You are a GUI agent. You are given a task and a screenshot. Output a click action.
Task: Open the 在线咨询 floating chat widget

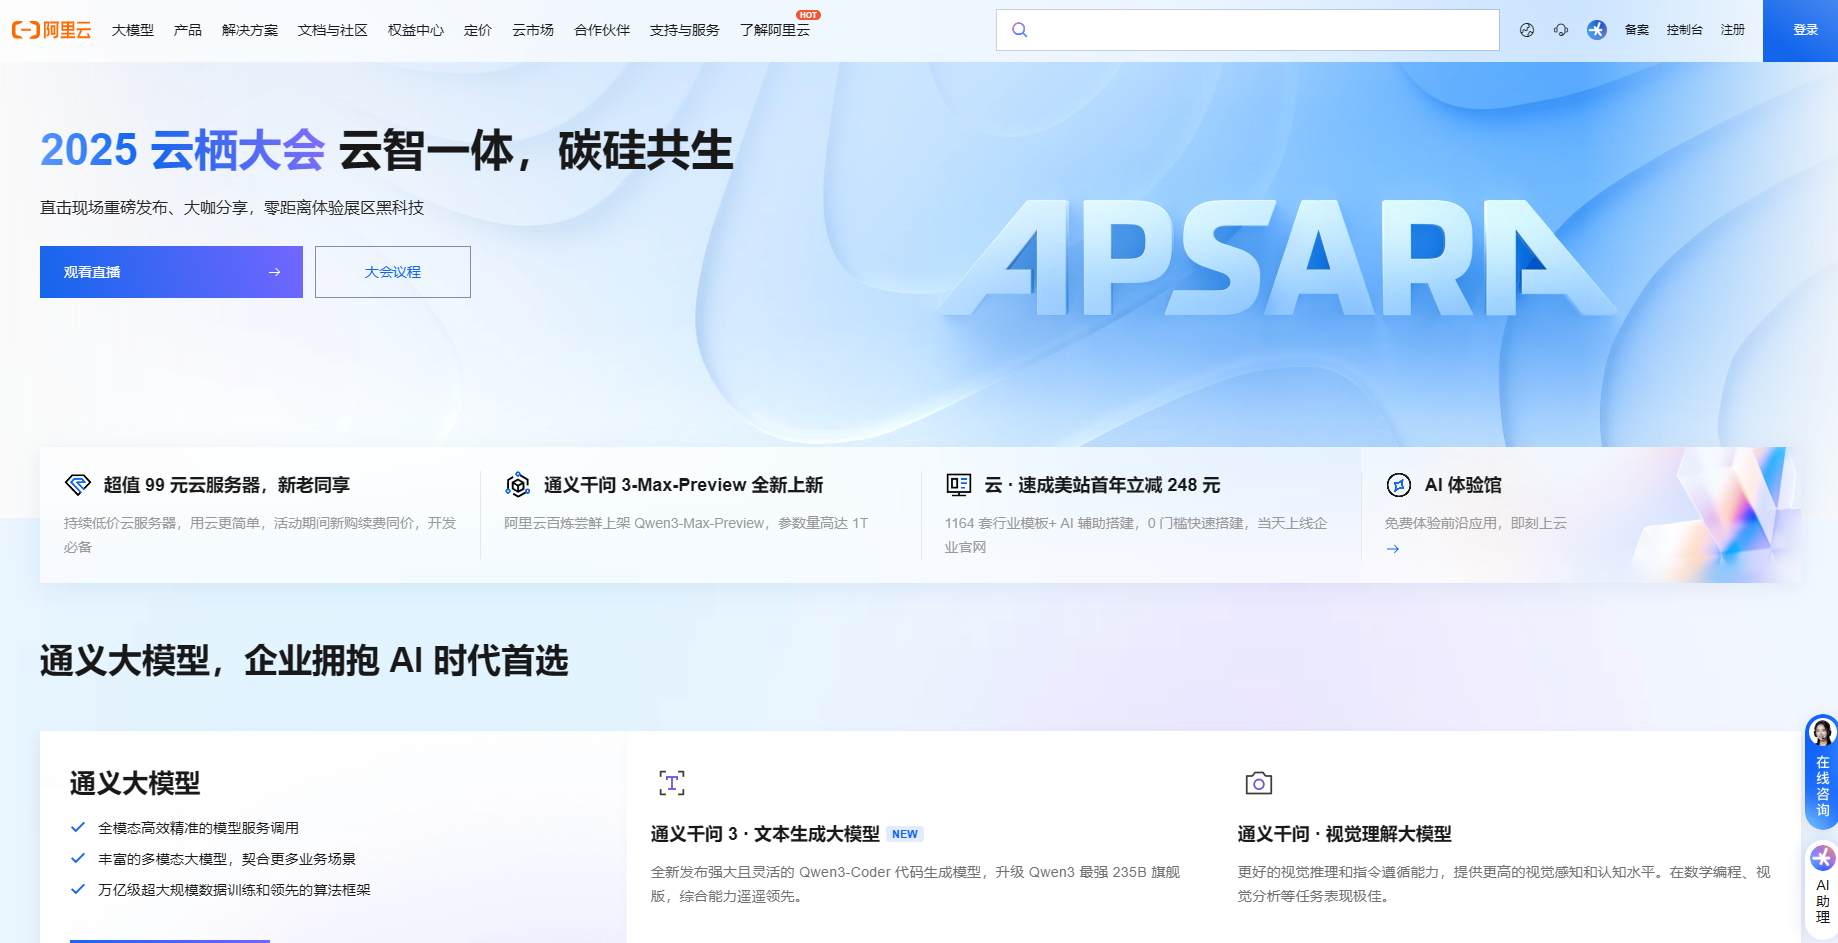1822,771
